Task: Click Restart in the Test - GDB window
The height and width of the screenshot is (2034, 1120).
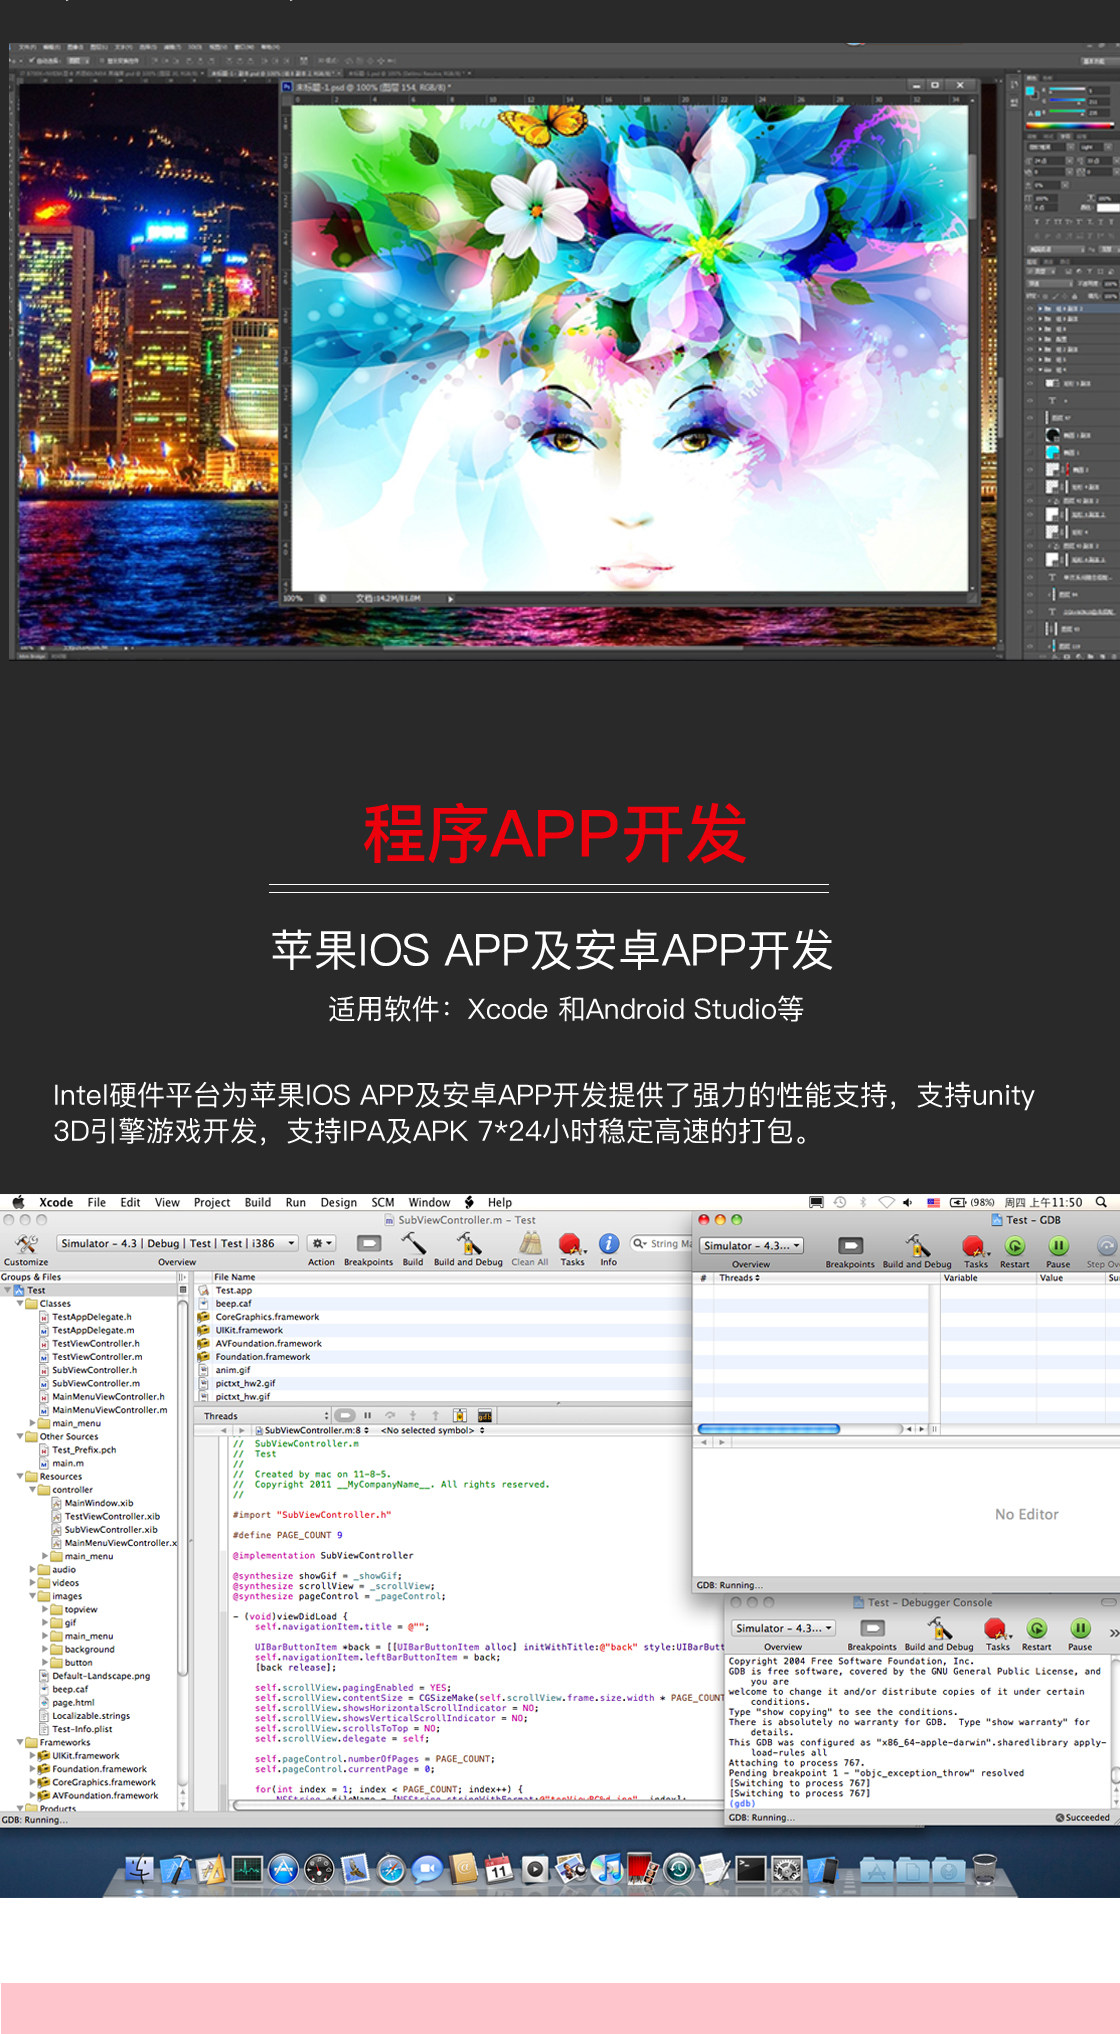Action: (x=1015, y=1246)
